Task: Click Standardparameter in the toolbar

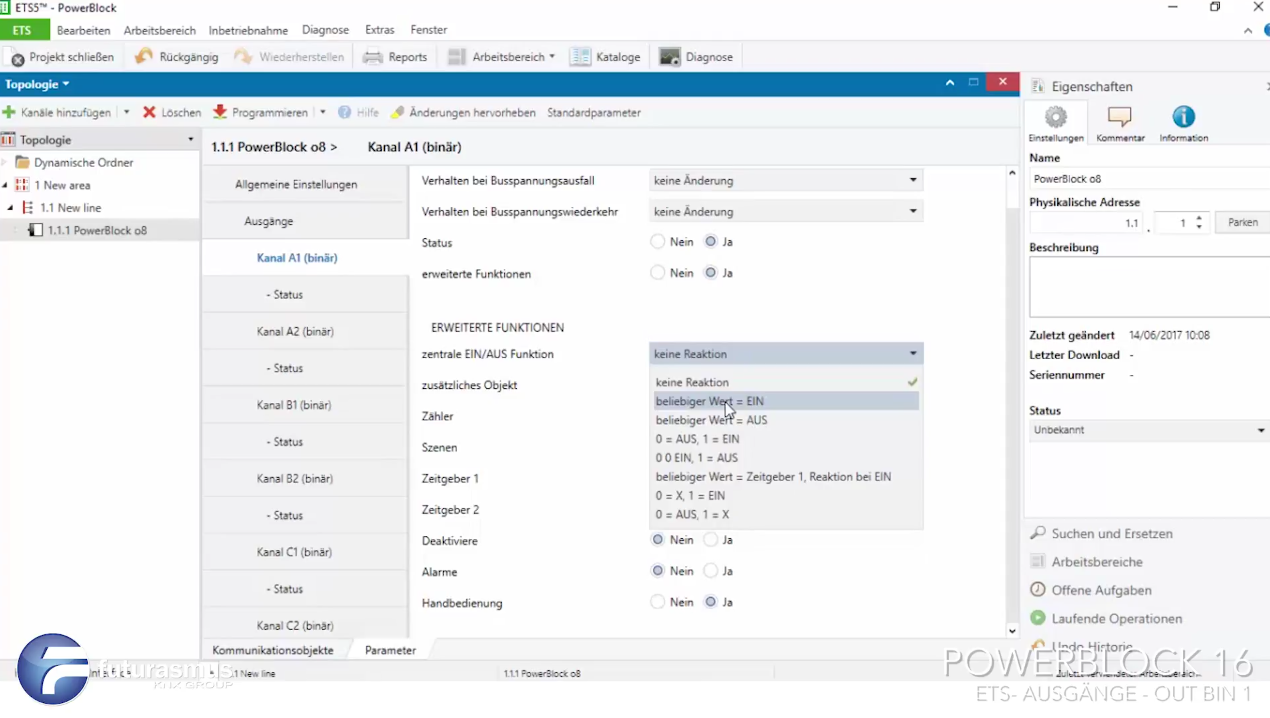Action: [594, 113]
